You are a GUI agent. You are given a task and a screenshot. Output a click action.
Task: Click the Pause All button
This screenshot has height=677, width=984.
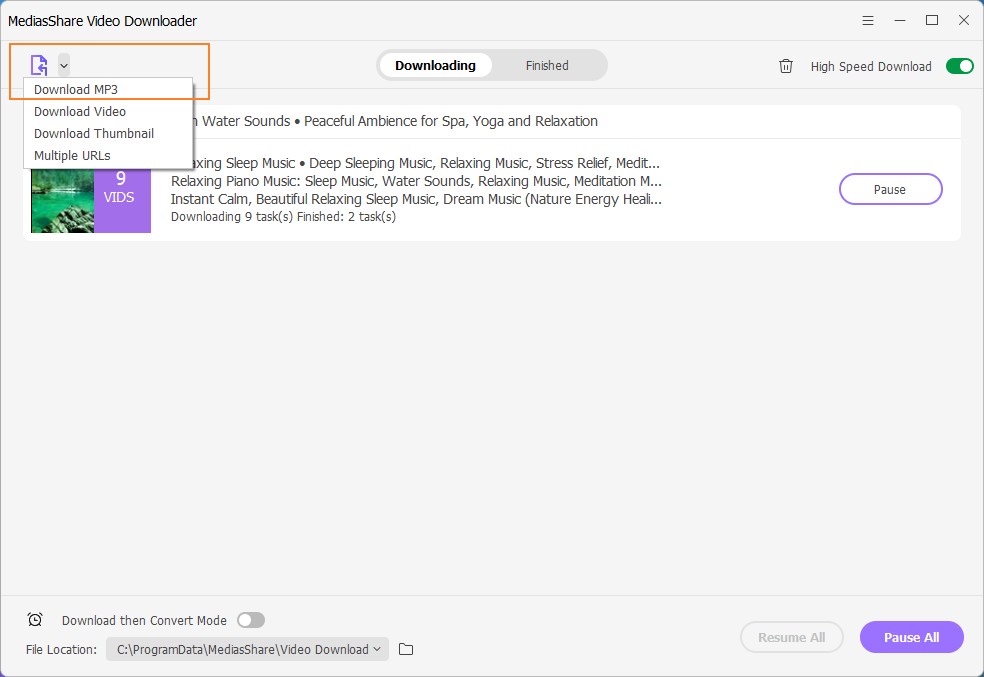(x=910, y=637)
